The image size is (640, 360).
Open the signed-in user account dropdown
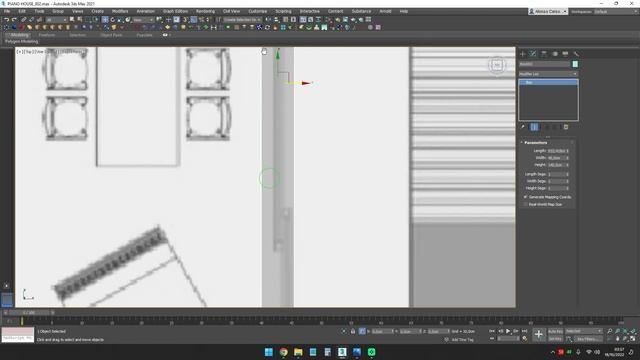pos(548,11)
